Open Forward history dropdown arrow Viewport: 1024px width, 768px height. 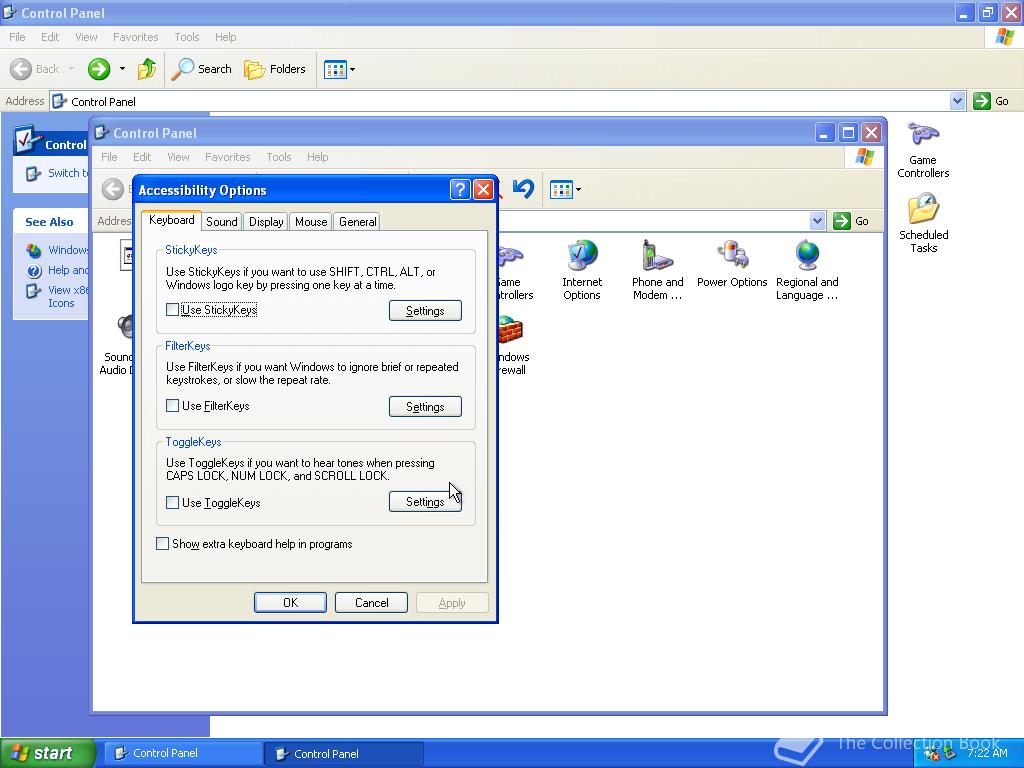click(122, 69)
